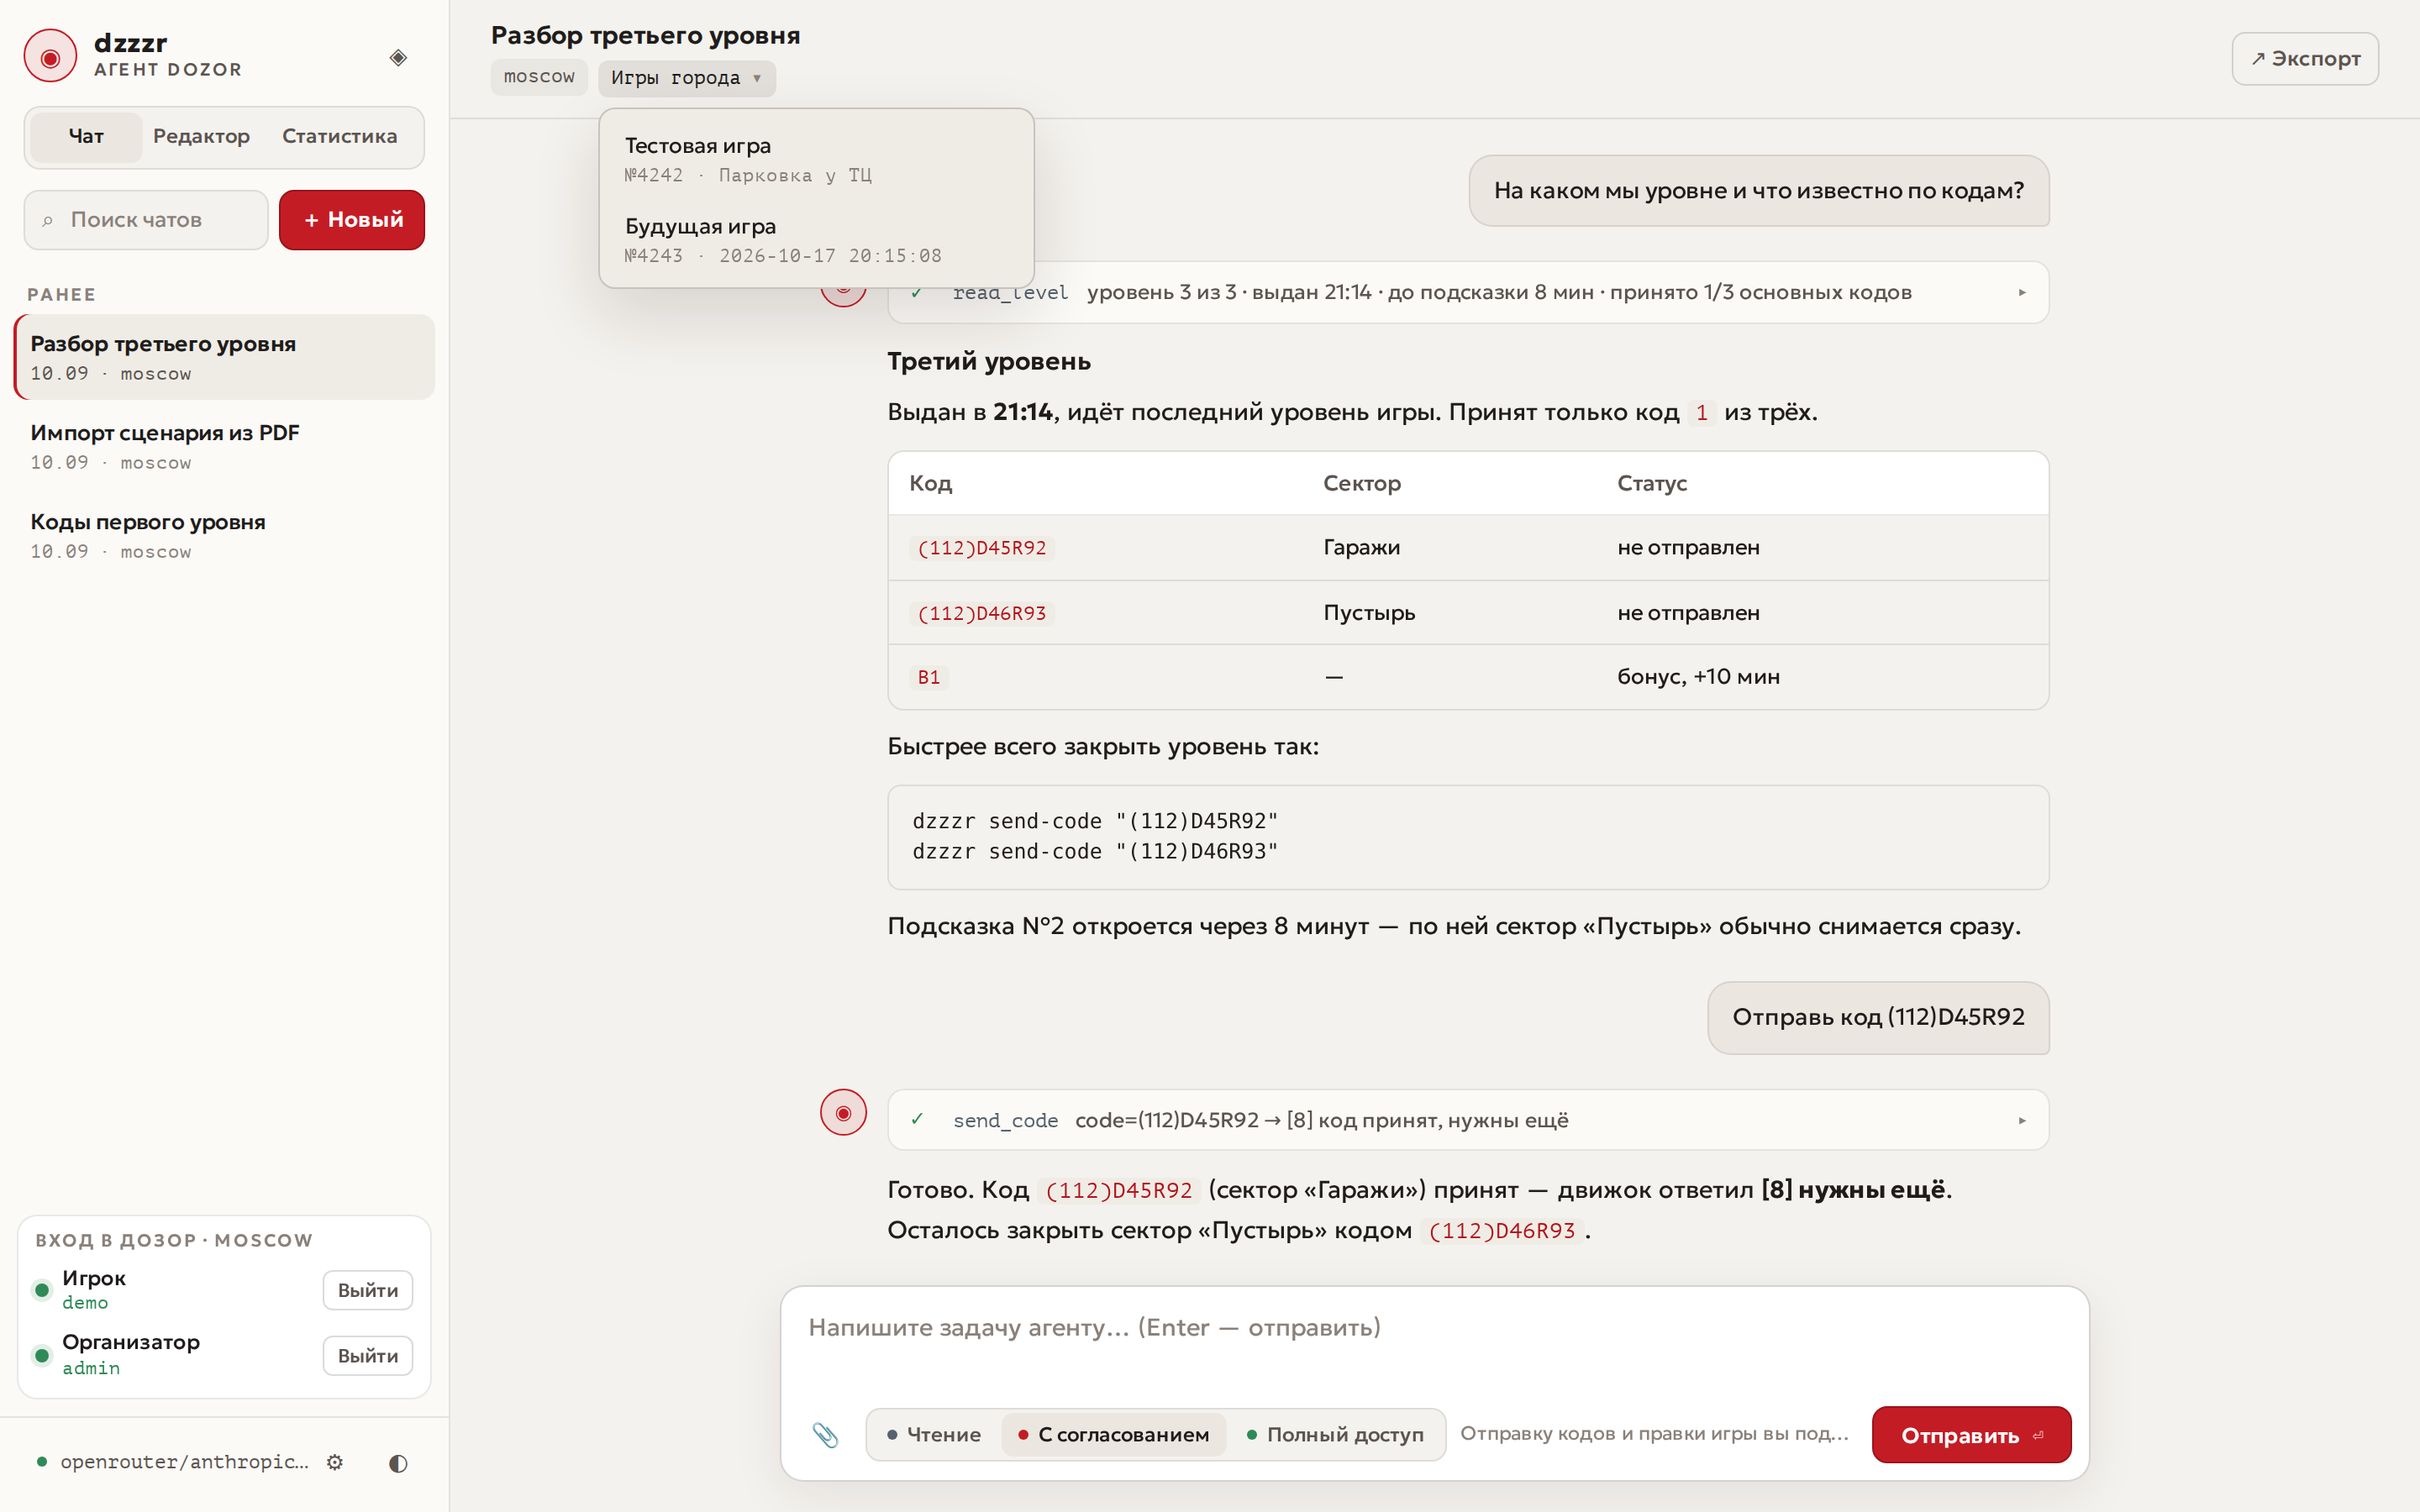Click the B1 bonus code cell
The width and height of the screenshot is (2420, 1512).
(929, 677)
